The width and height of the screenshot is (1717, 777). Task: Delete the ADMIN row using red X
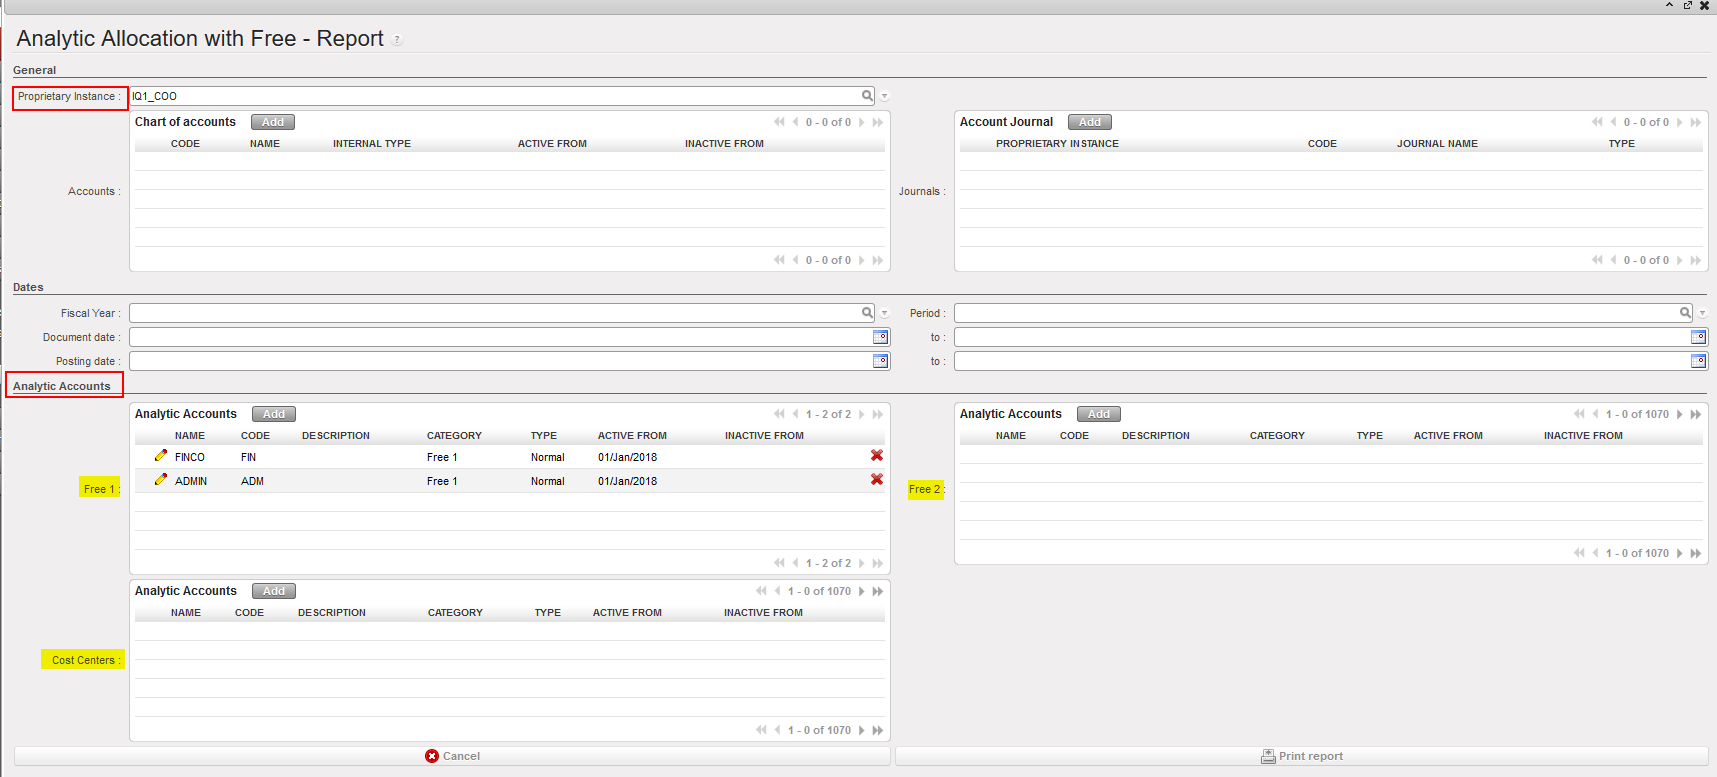click(x=877, y=480)
